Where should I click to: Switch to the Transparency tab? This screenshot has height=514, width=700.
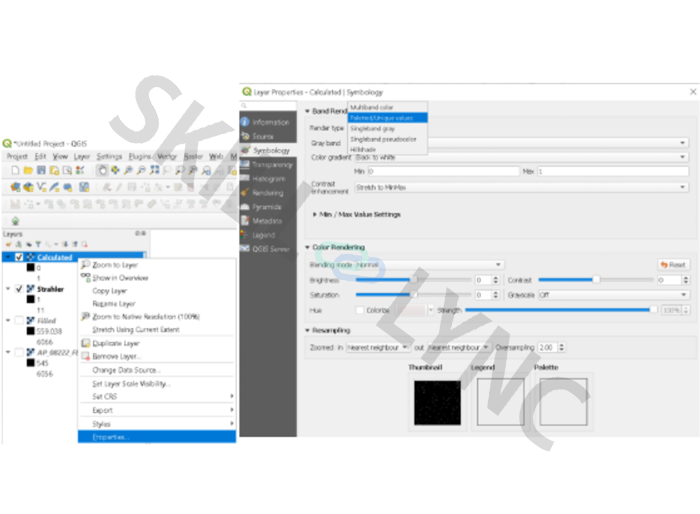click(x=268, y=165)
